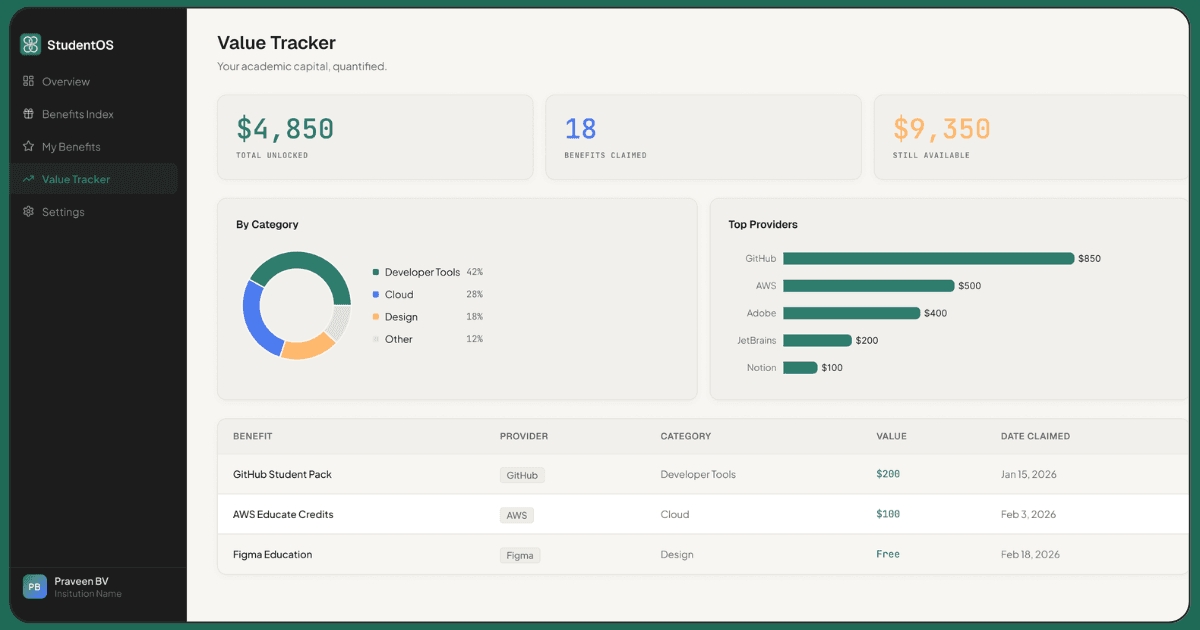The width and height of the screenshot is (1200, 630).
Task: Click the StudentOS logo icon
Action: pyautogui.click(x=30, y=44)
